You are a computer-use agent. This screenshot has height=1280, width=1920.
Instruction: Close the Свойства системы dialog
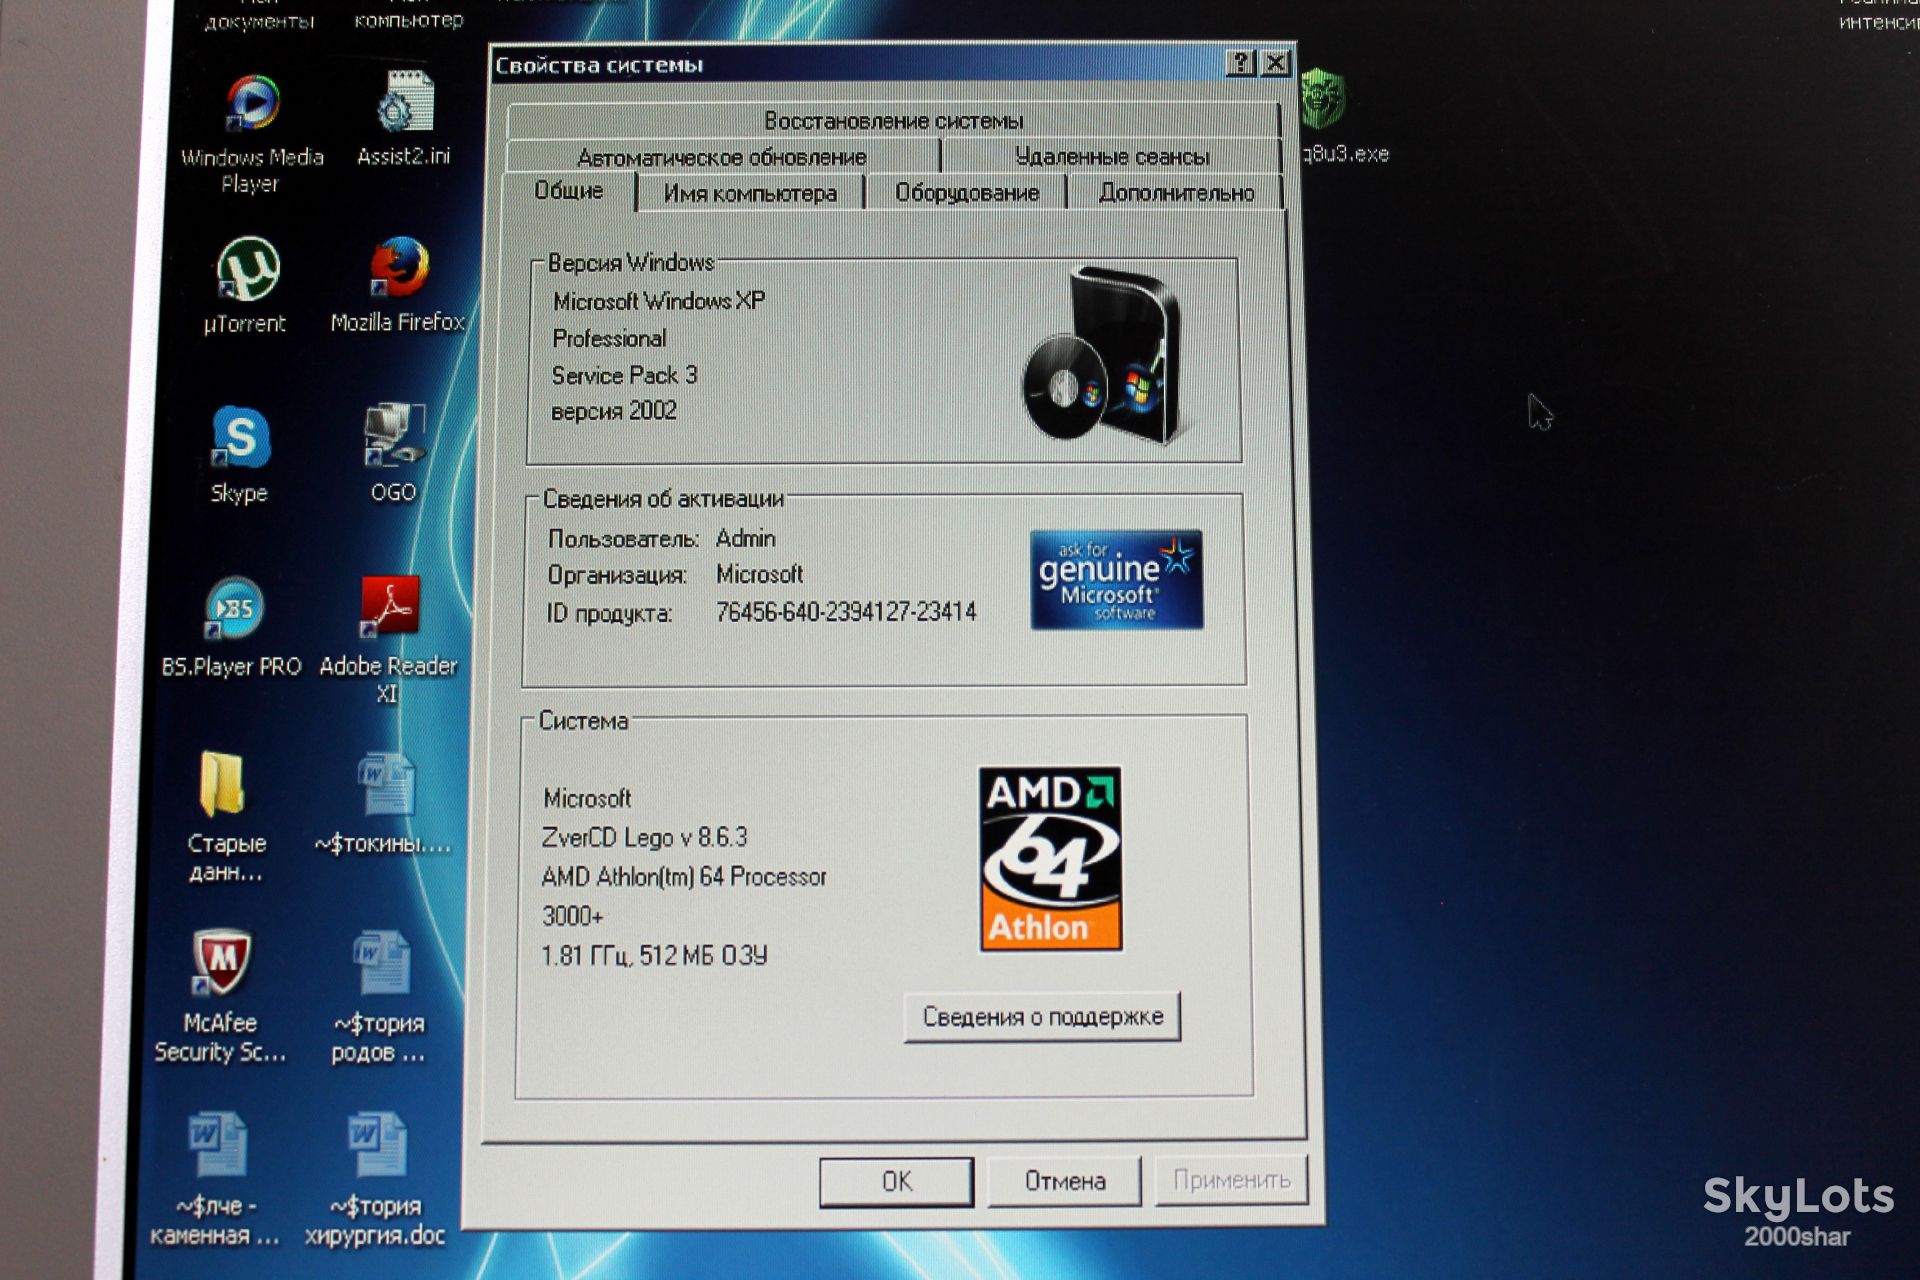[x=1276, y=63]
